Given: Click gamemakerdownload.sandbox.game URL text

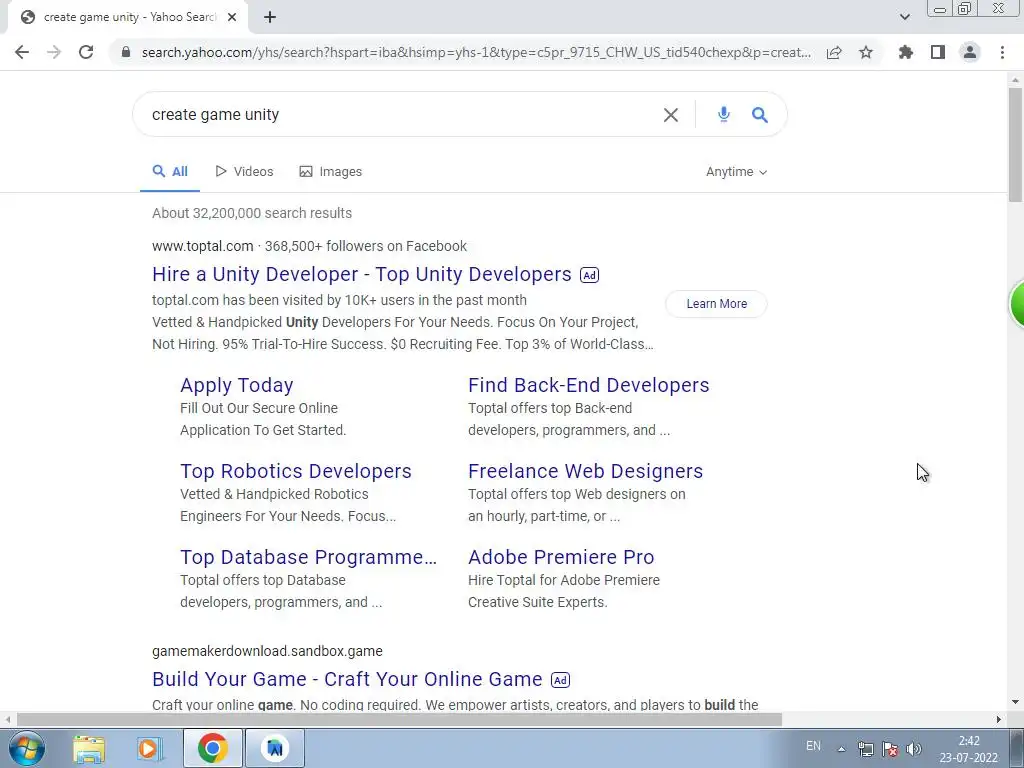Looking at the screenshot, I should click(267, 651).
